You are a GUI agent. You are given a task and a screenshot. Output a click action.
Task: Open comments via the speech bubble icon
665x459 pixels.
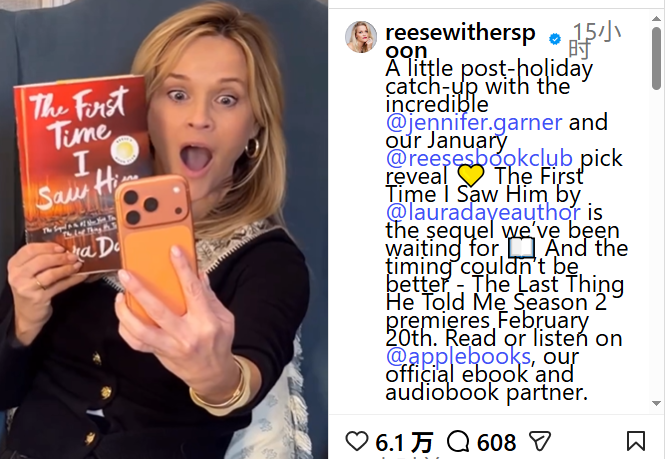coord(458,441)
